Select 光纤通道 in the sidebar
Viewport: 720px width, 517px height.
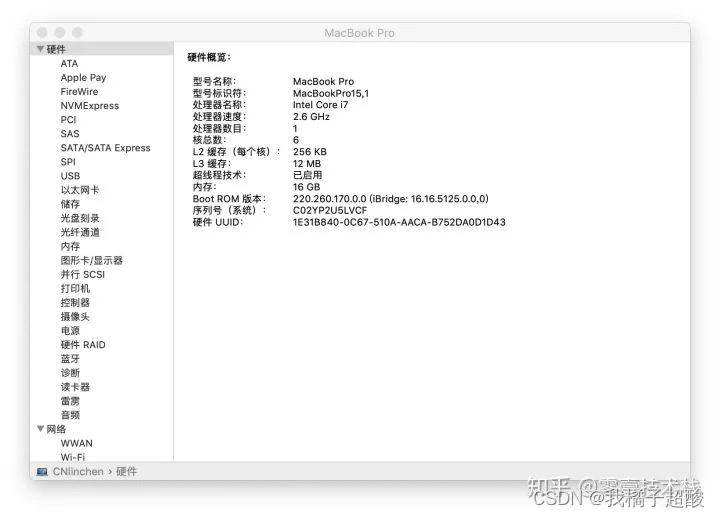80,232
